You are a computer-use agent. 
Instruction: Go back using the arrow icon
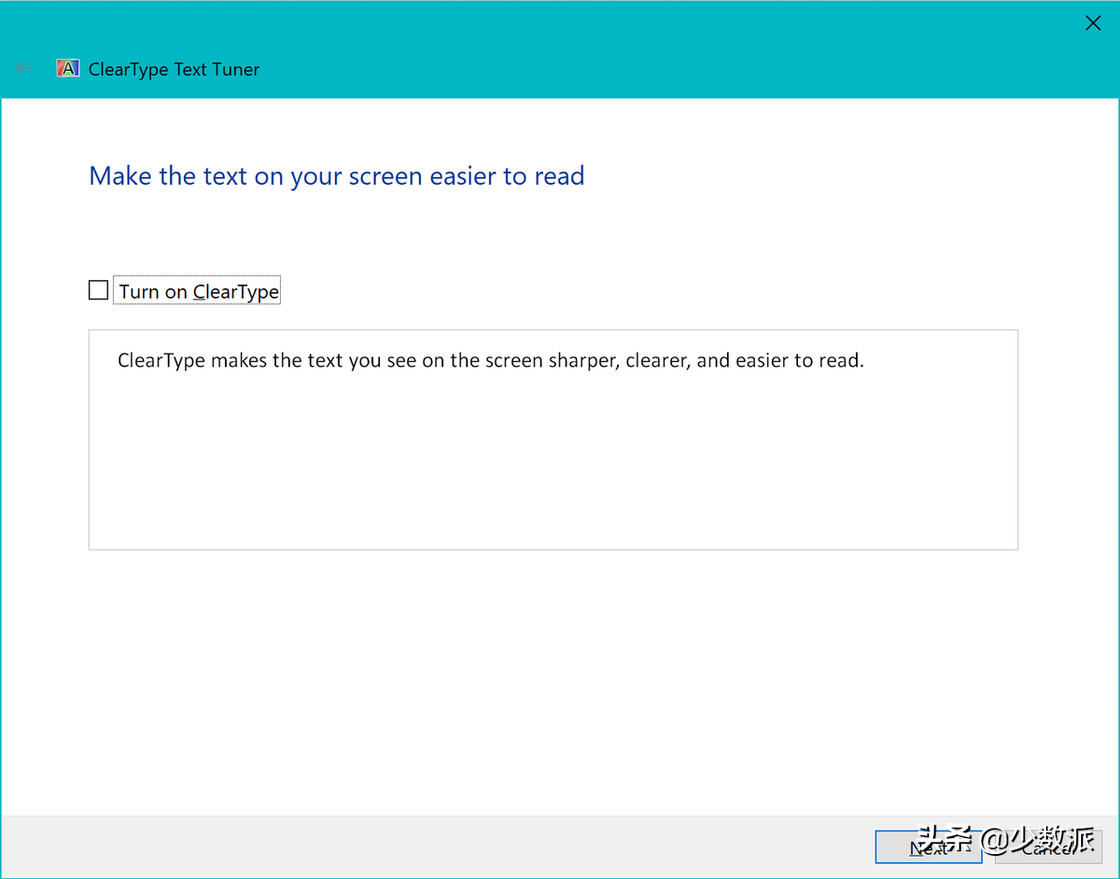[x=24, y=69]
